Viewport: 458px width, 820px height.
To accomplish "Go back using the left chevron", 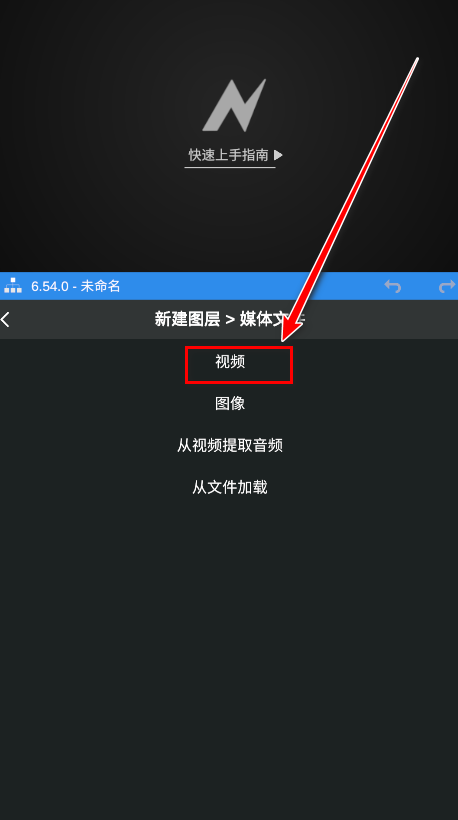I will click(x=5, y=319).
